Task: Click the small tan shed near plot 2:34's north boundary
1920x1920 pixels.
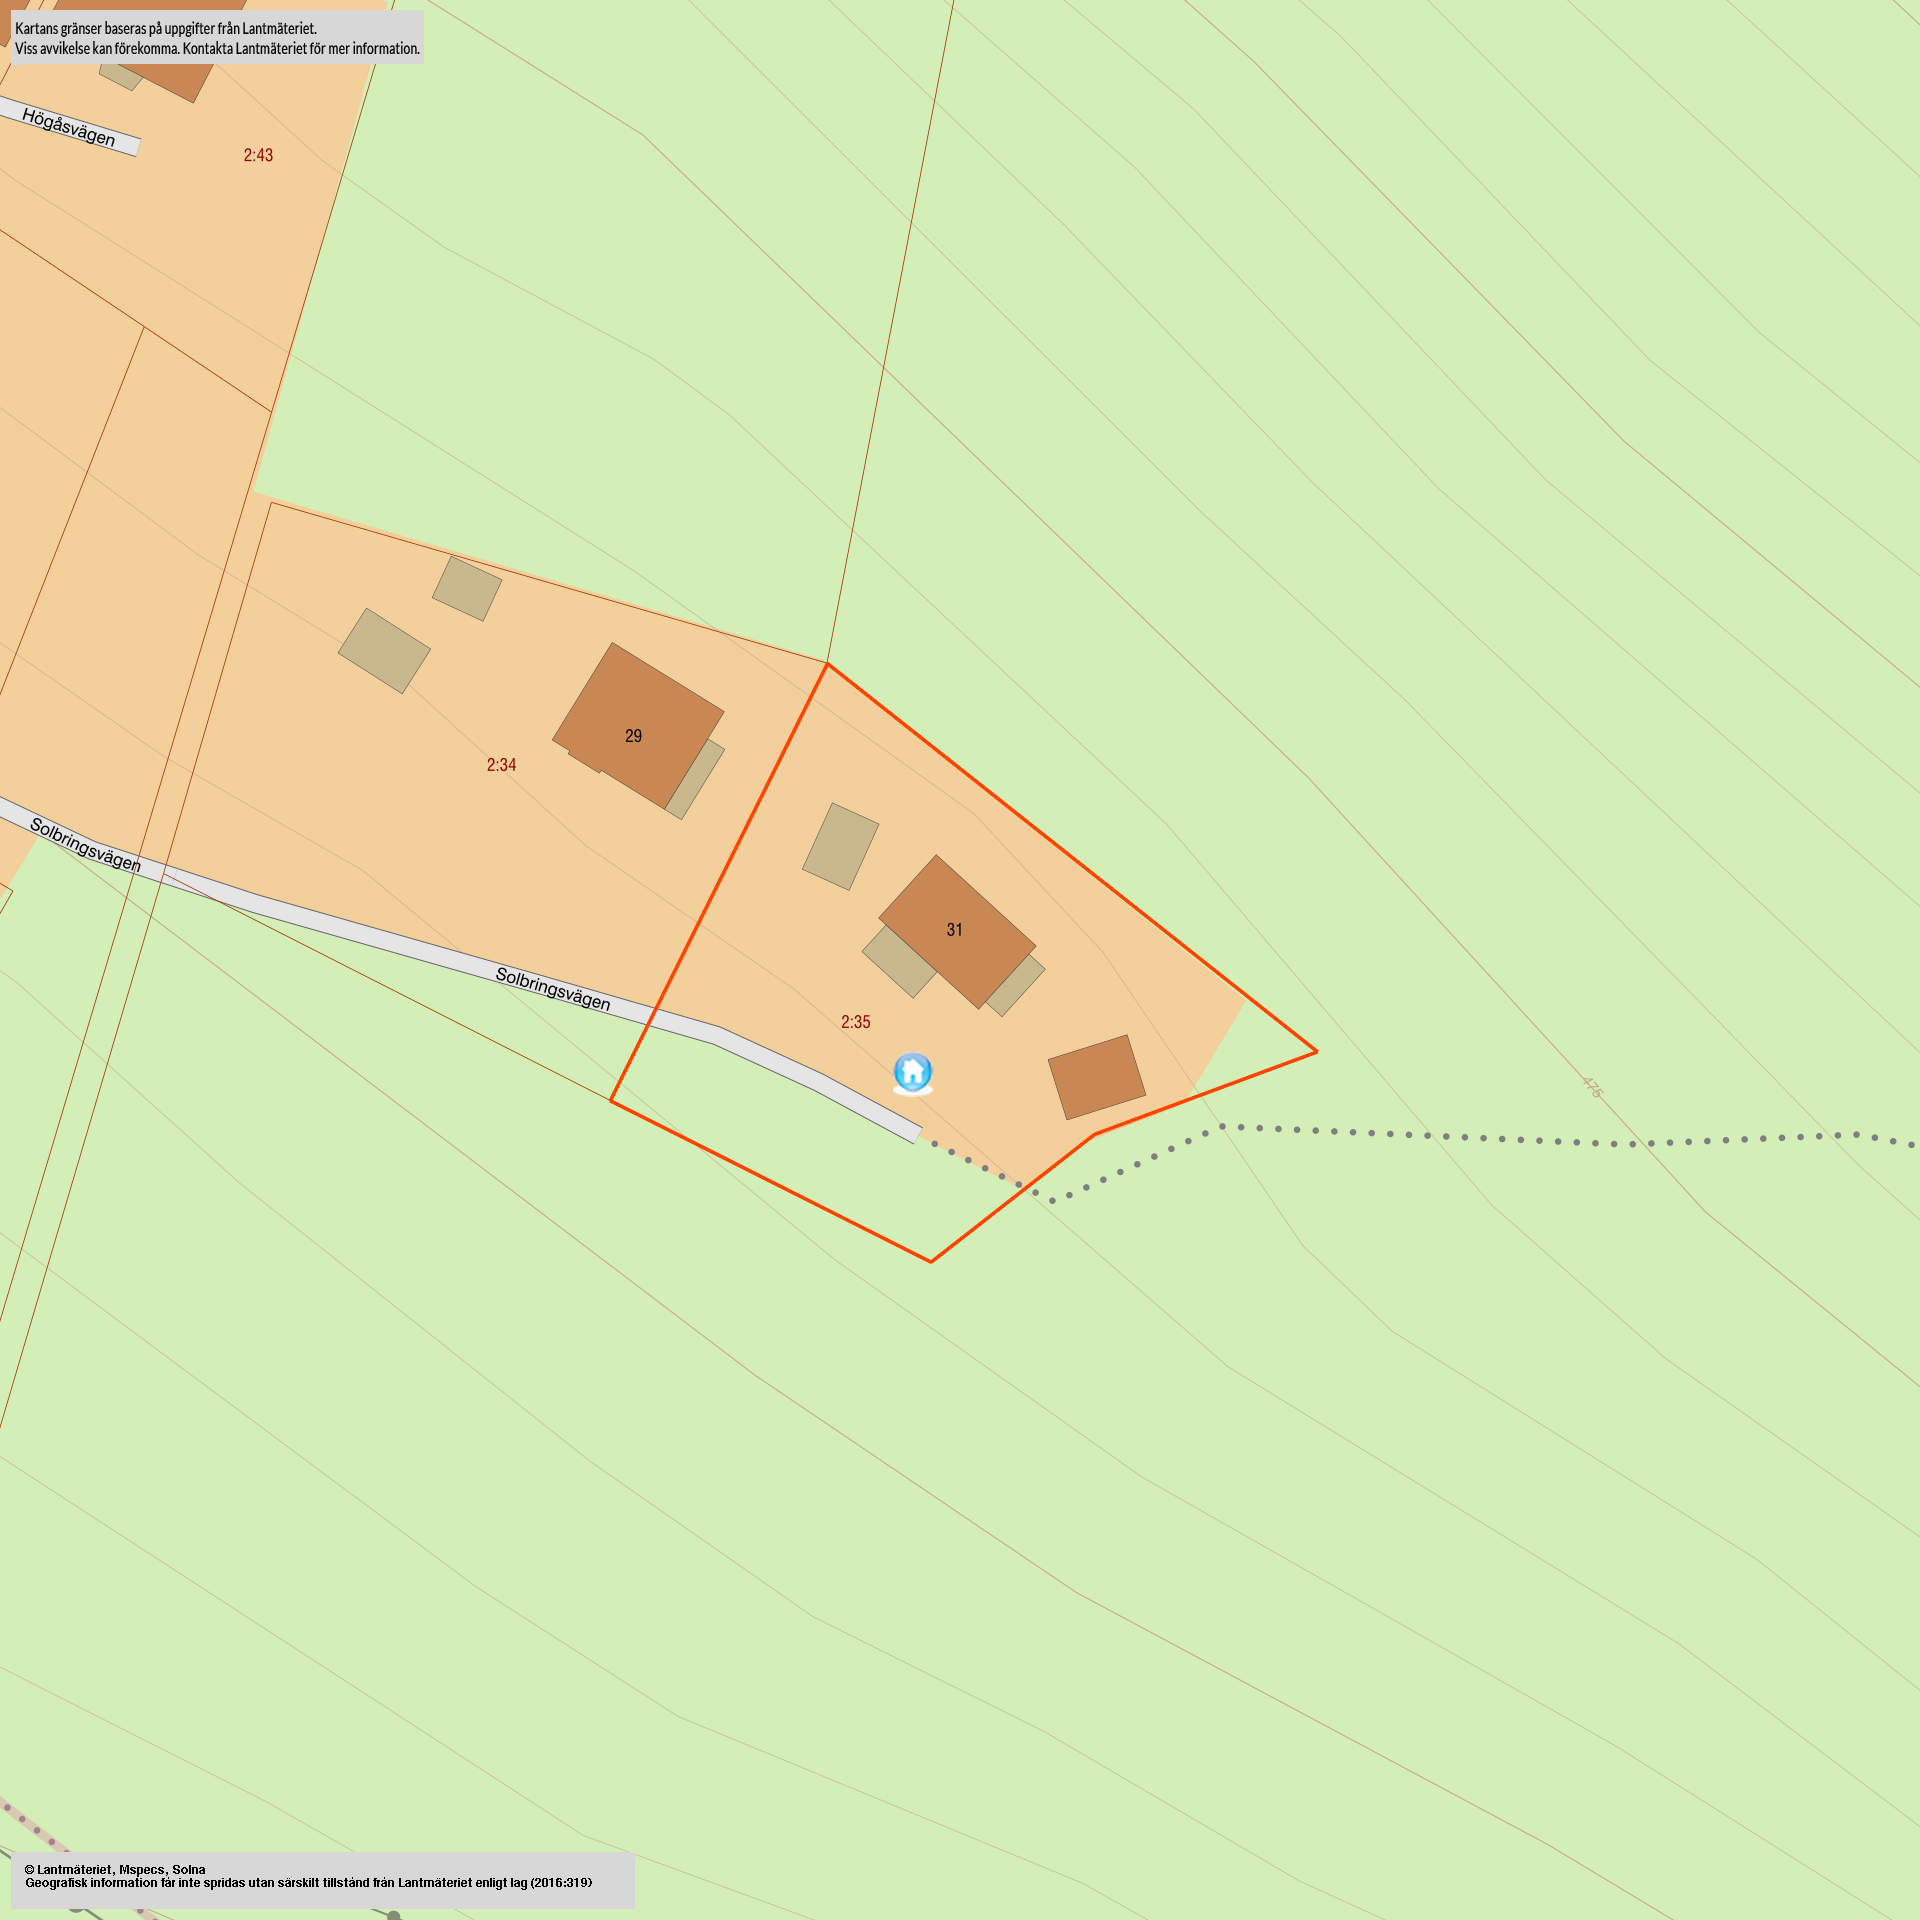Action: click(x=467, y=589)
